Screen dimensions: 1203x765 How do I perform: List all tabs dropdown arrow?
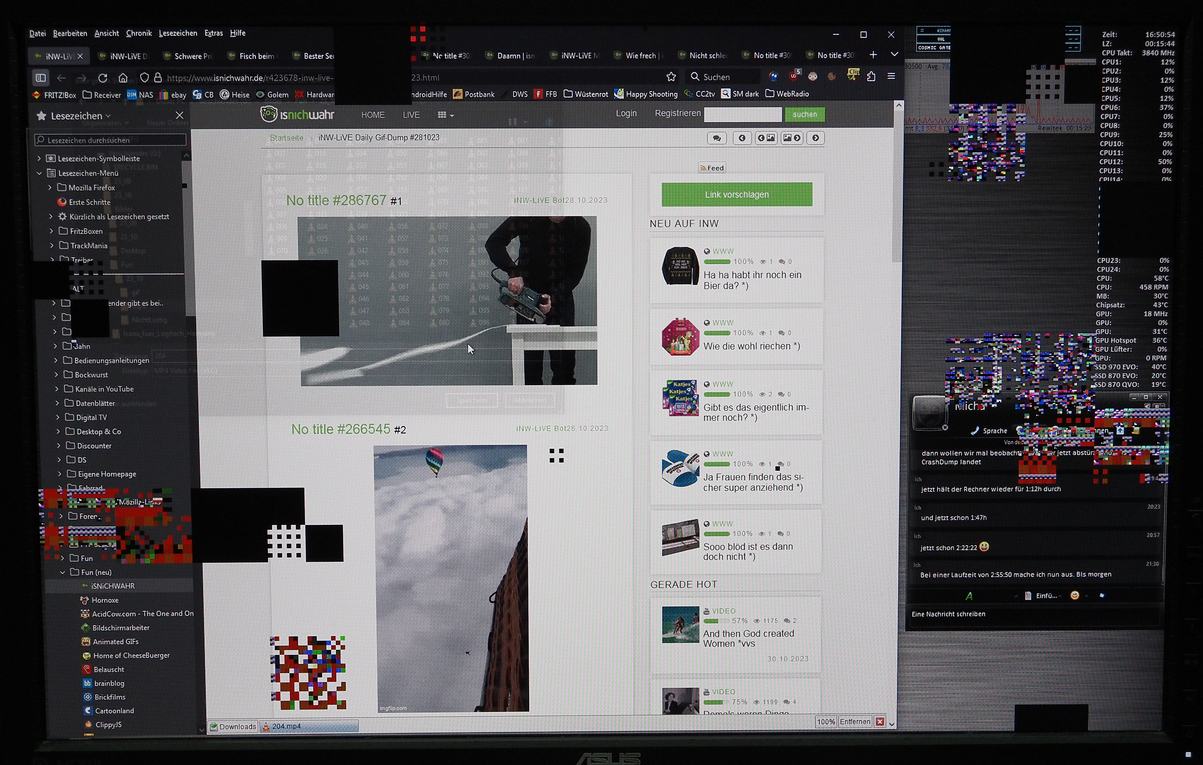pos(894,55)
